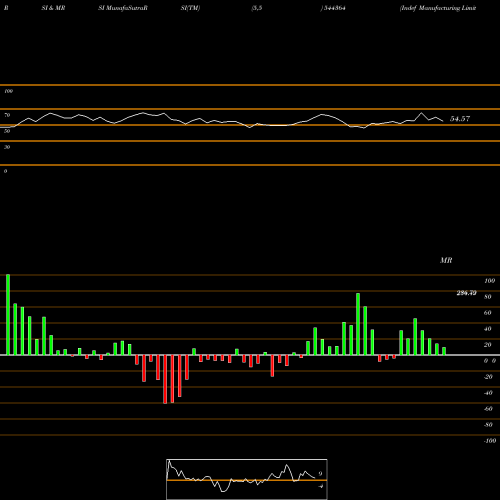This screenshot has width=500, height=500.
Task: Click the '-4' value in the mini chart
Action: [x=320, y=486]
